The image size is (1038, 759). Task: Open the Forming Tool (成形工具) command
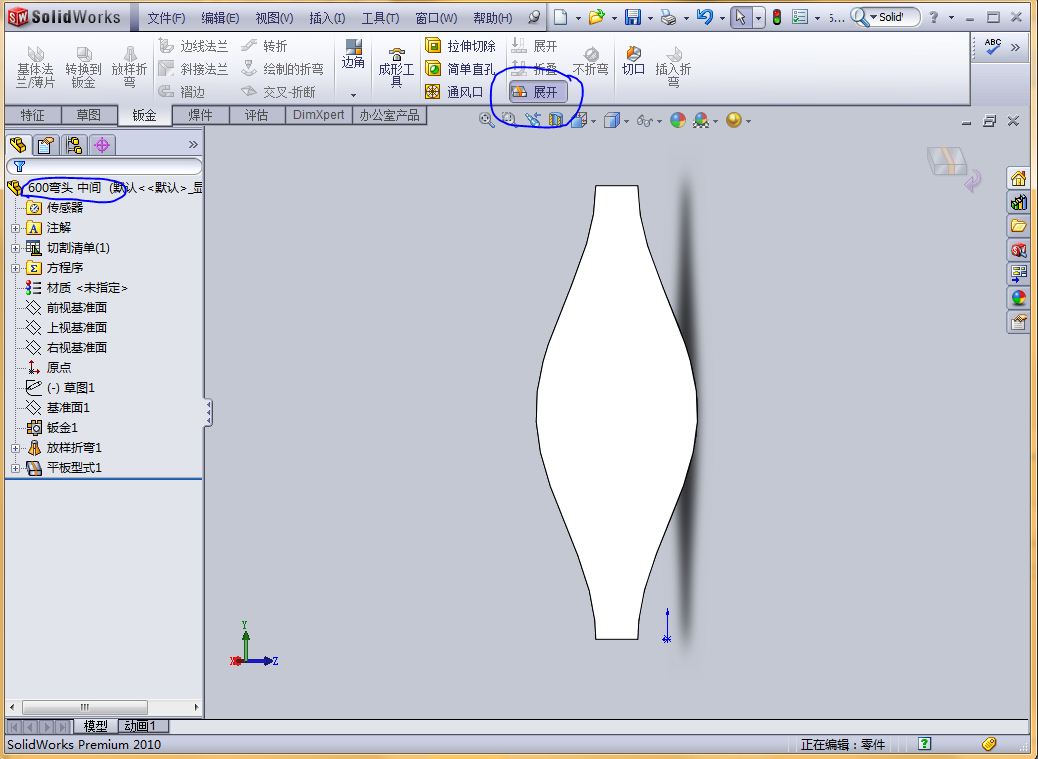(396, 68)
